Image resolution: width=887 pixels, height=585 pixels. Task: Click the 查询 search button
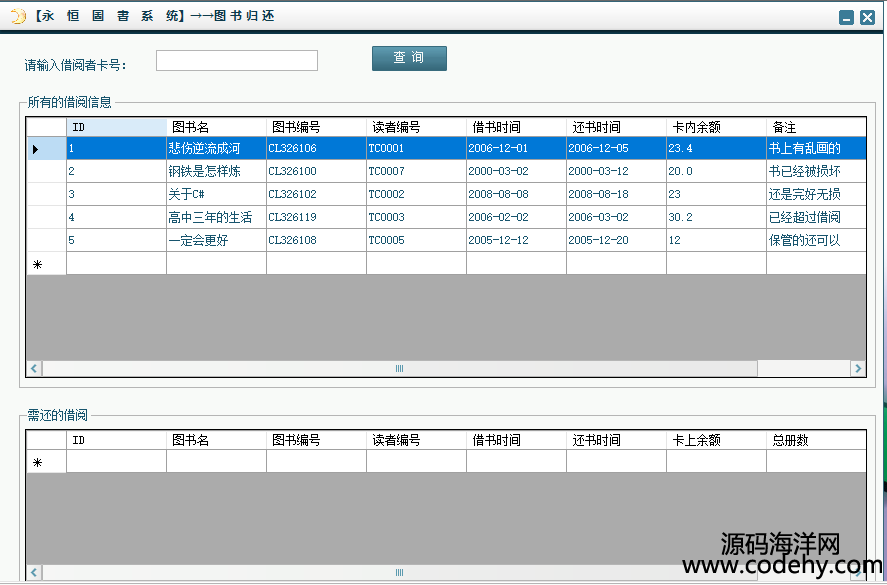point(409,58)
